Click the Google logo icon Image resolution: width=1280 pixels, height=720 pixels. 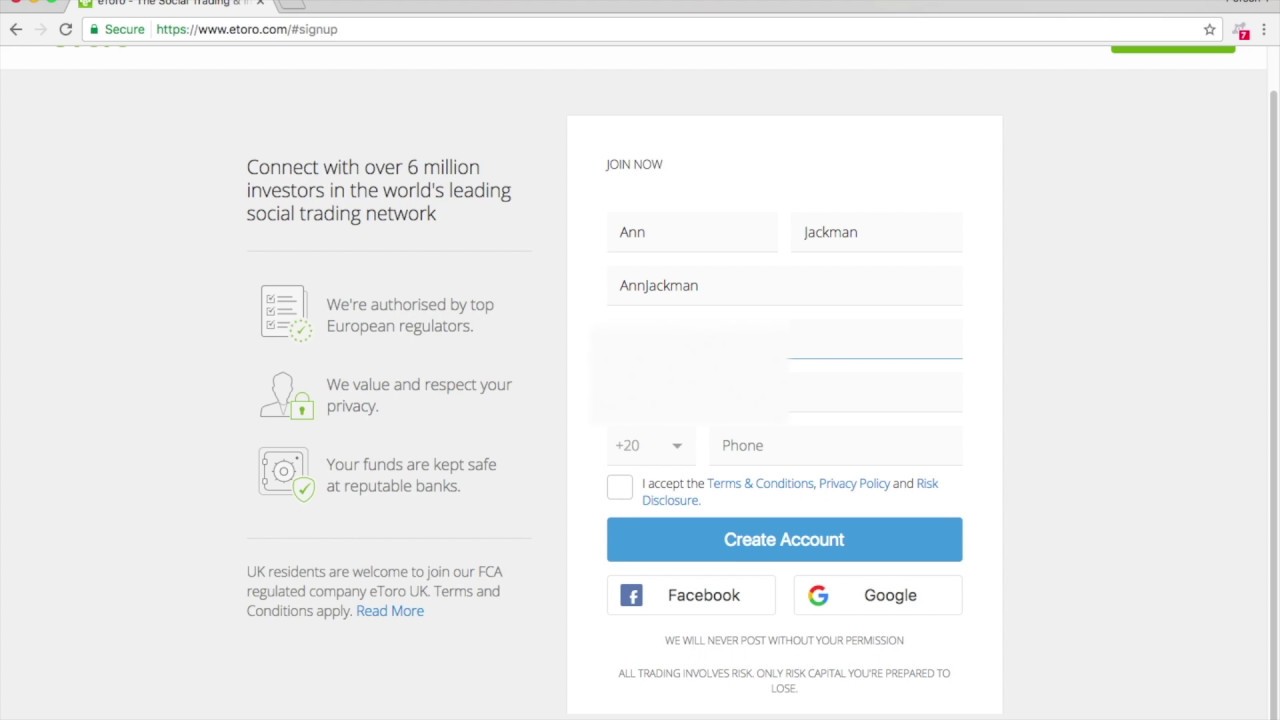tap(818, 596)
